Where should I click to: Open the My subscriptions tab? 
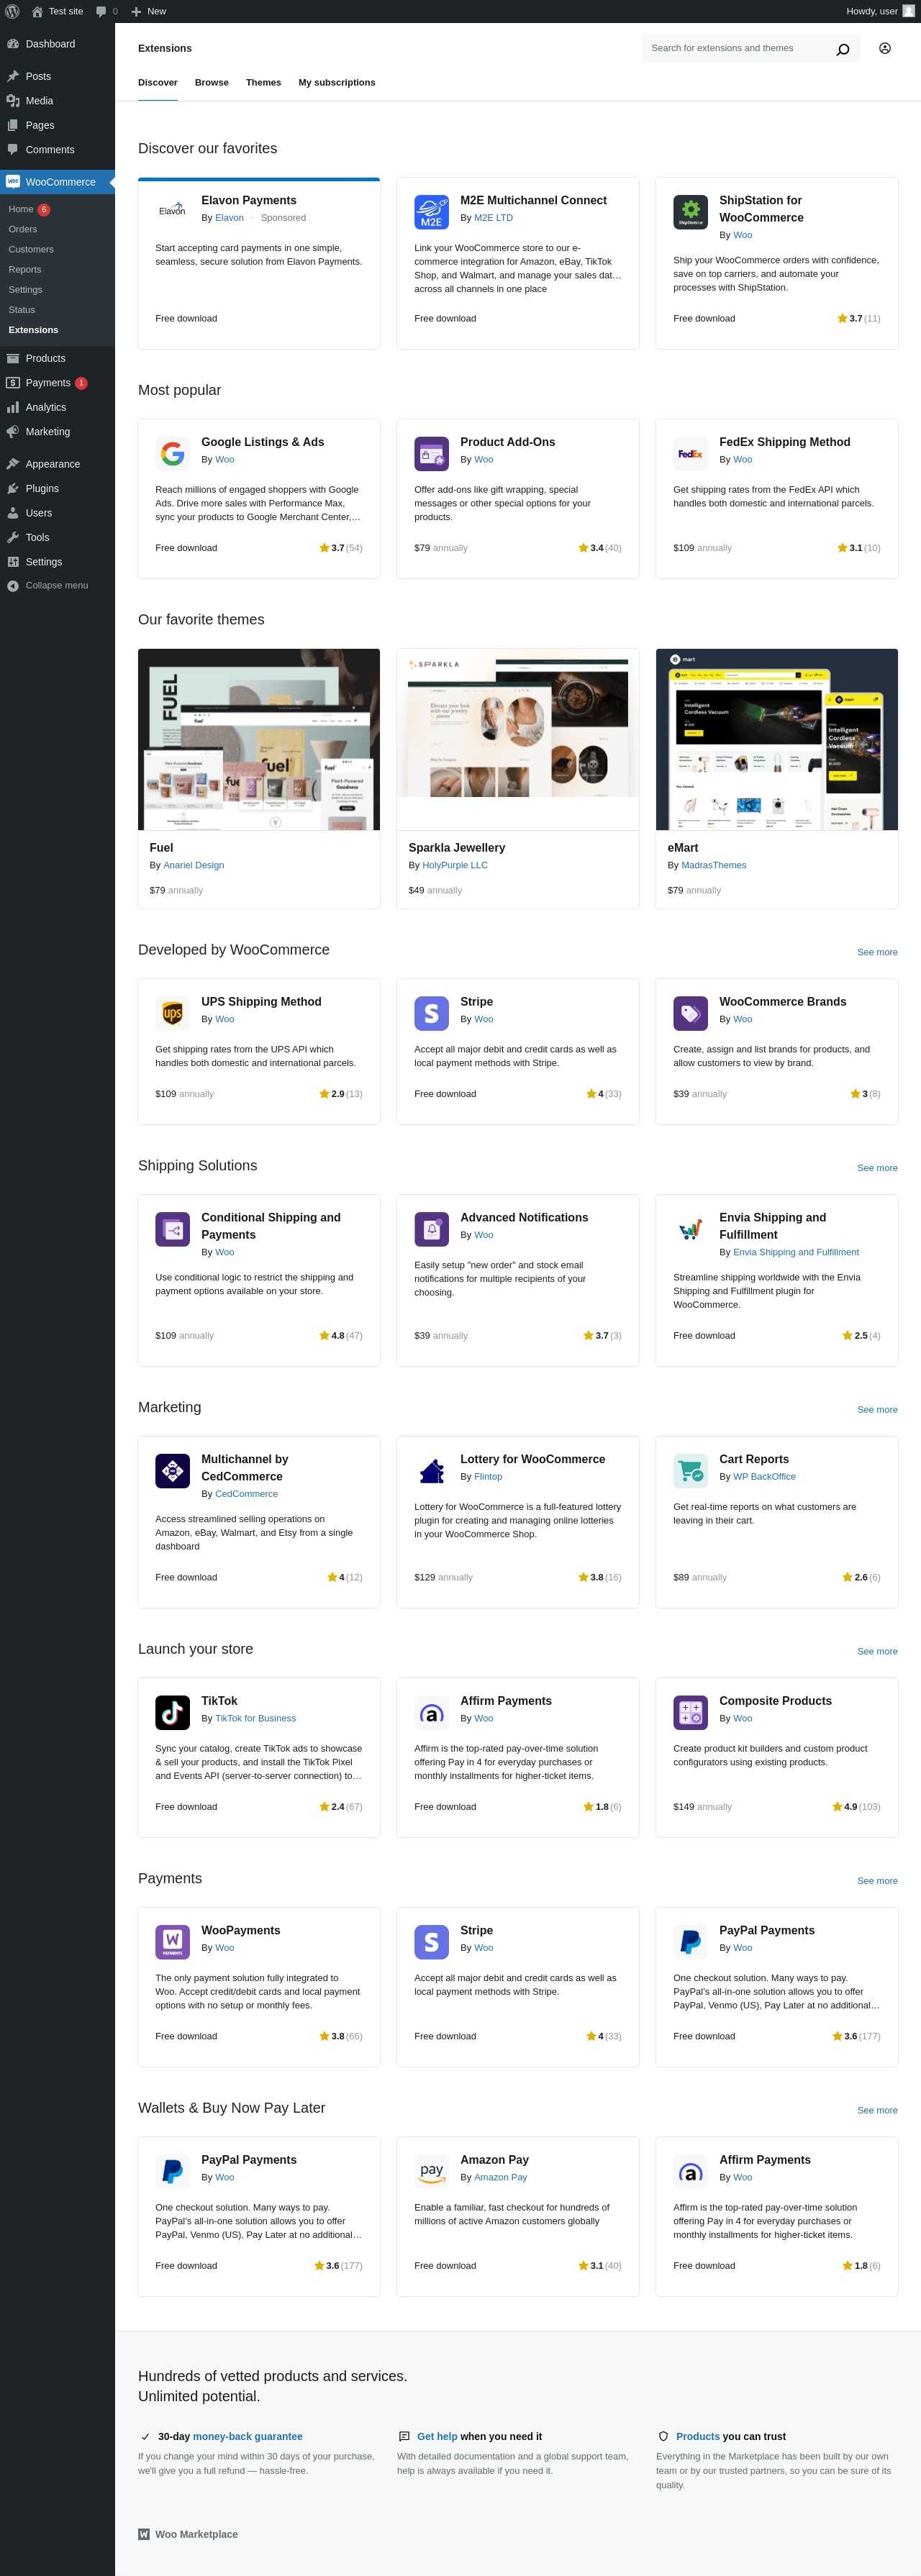tap(336, 83)
